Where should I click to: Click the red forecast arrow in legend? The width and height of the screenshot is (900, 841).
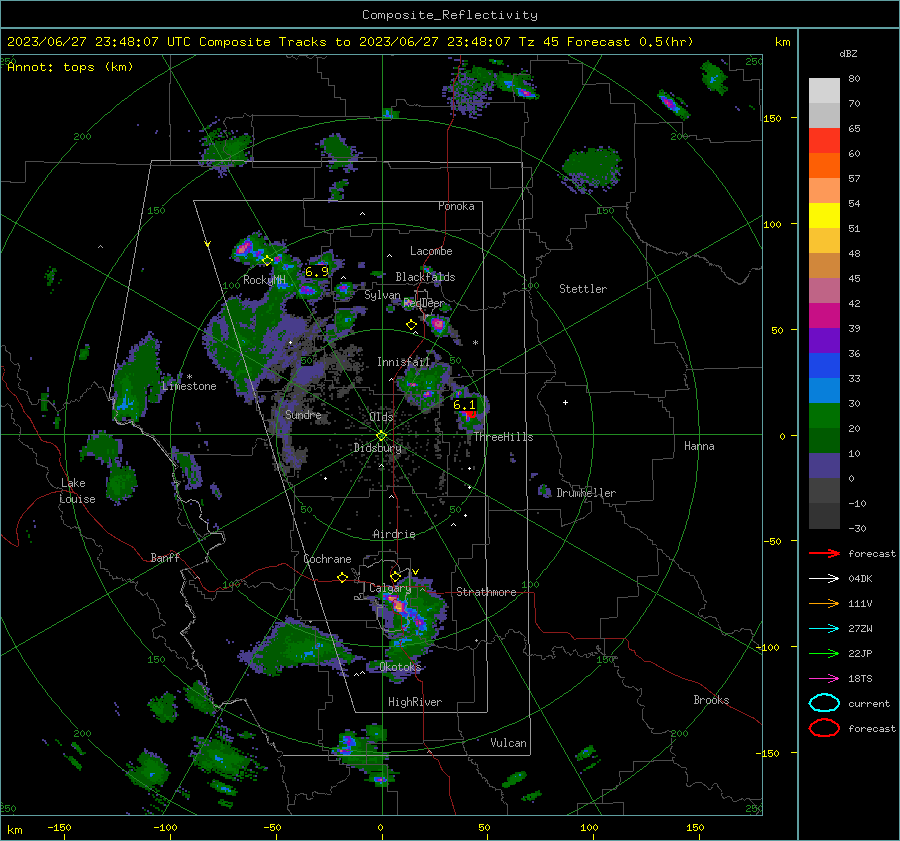point(824,553)
